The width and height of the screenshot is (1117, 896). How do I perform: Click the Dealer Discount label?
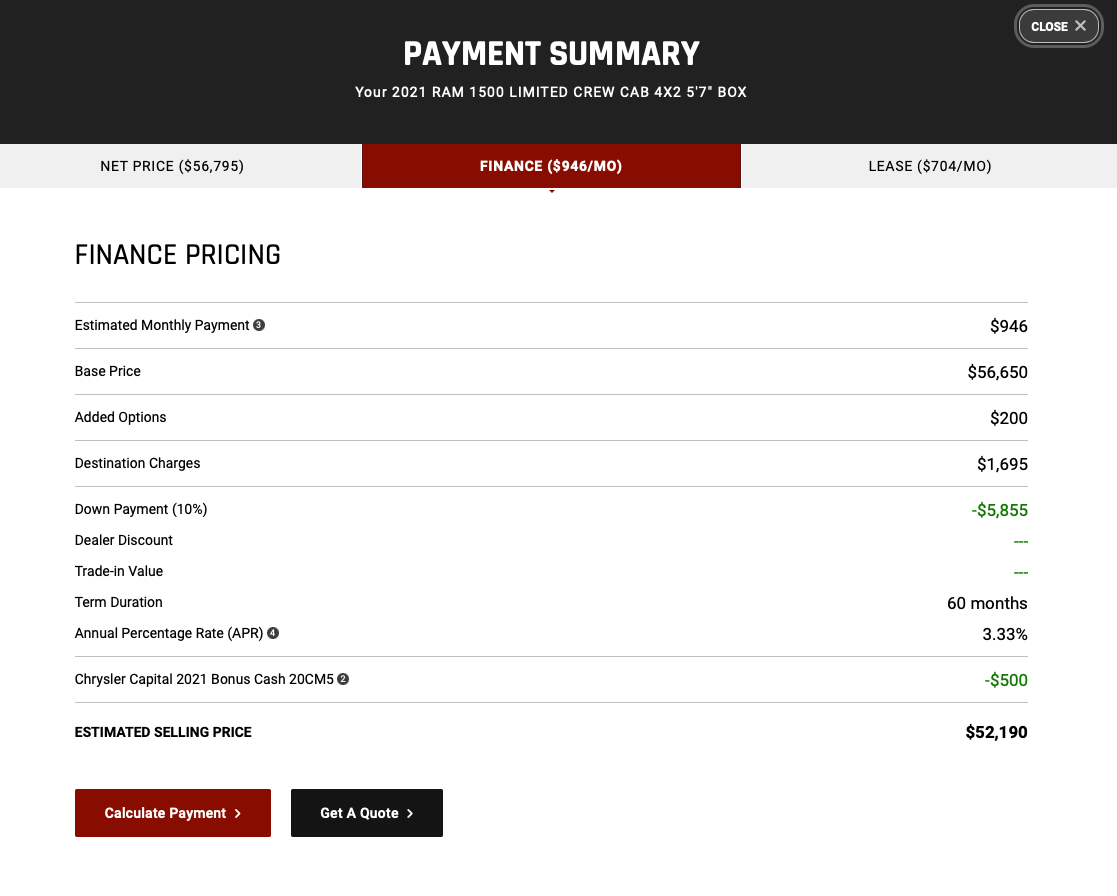(124, 540)
